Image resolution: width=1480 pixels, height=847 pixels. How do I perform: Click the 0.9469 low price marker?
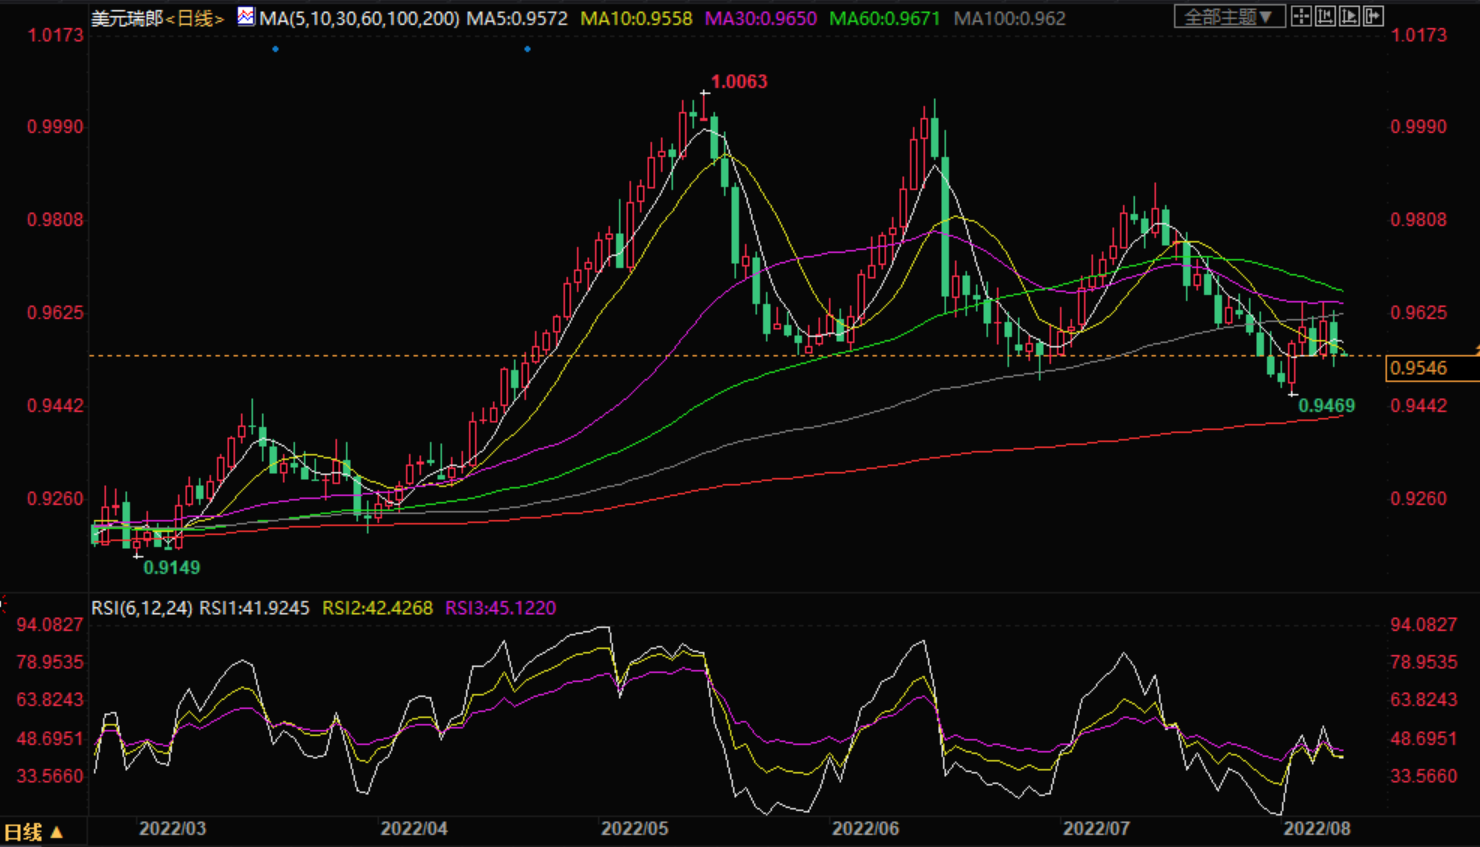tap(1326, 405)
